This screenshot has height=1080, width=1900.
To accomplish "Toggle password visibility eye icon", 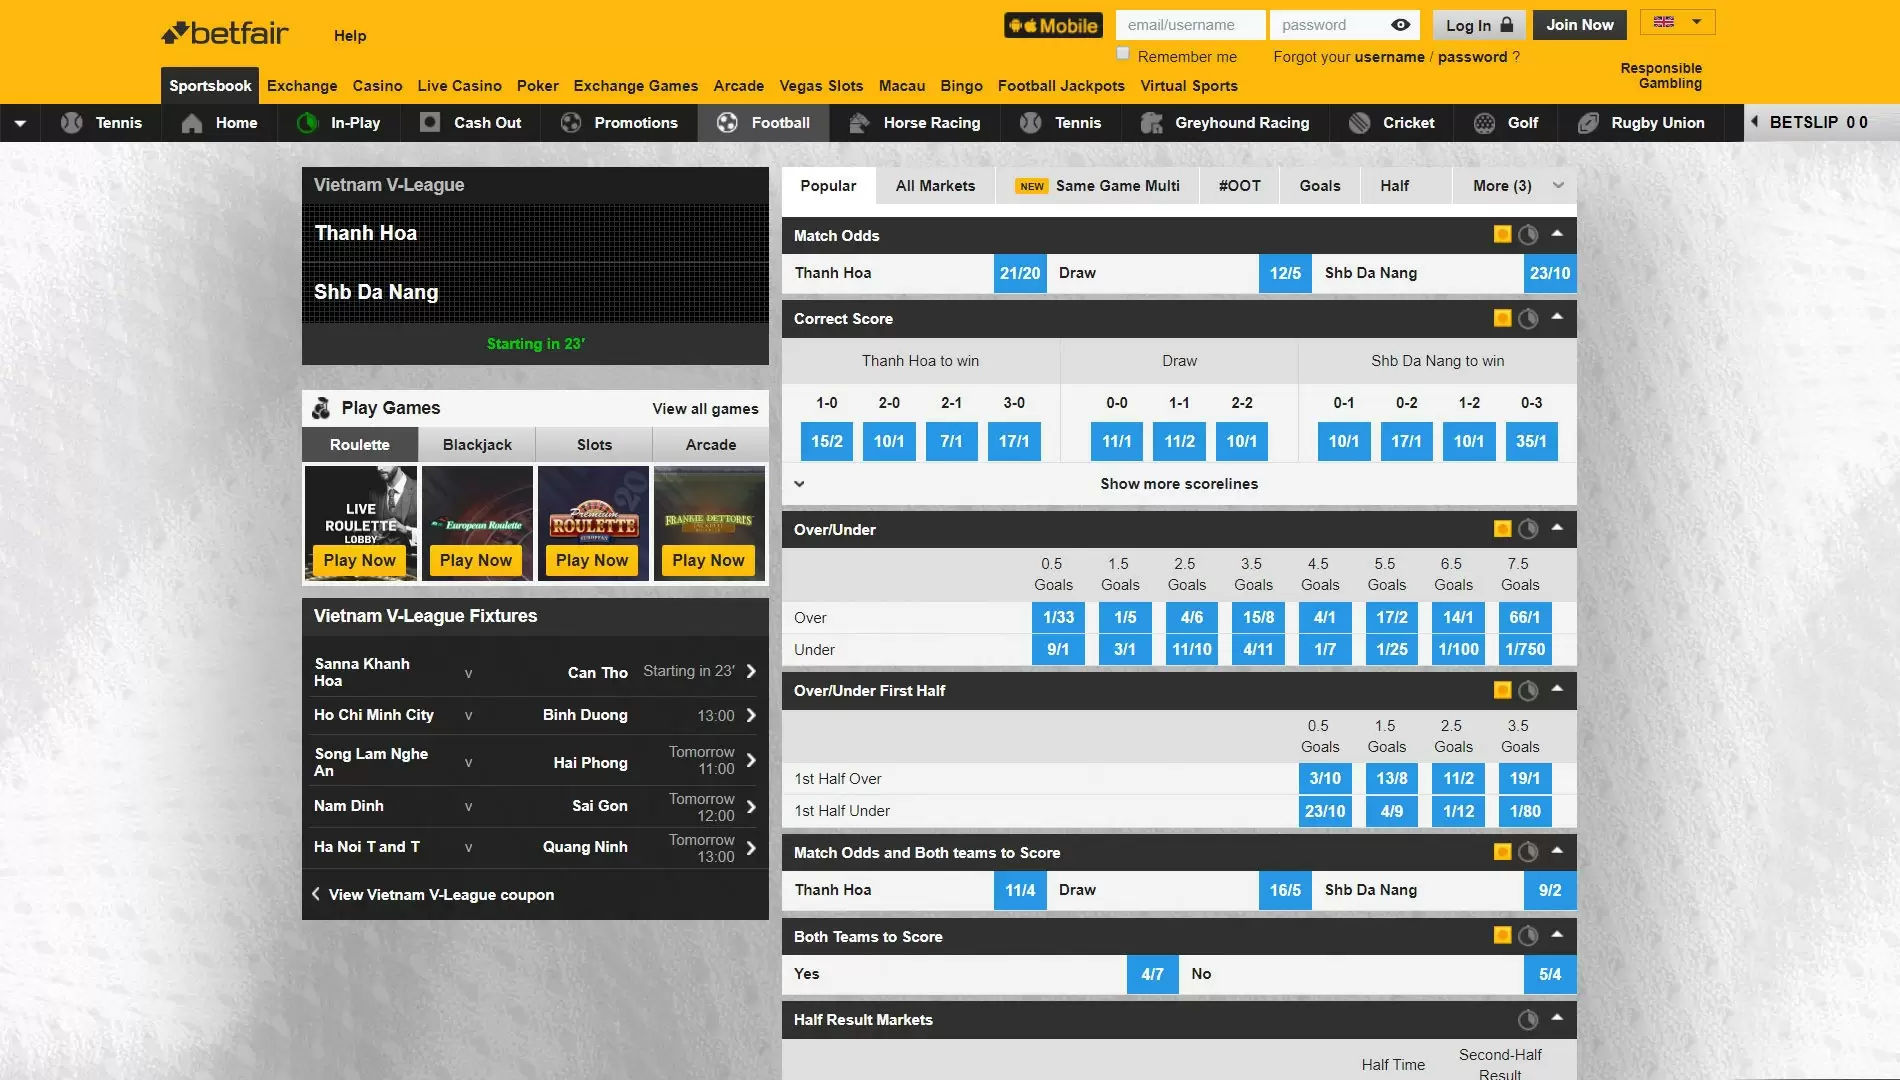I will pyautogui.click(x=1400, y=25).
